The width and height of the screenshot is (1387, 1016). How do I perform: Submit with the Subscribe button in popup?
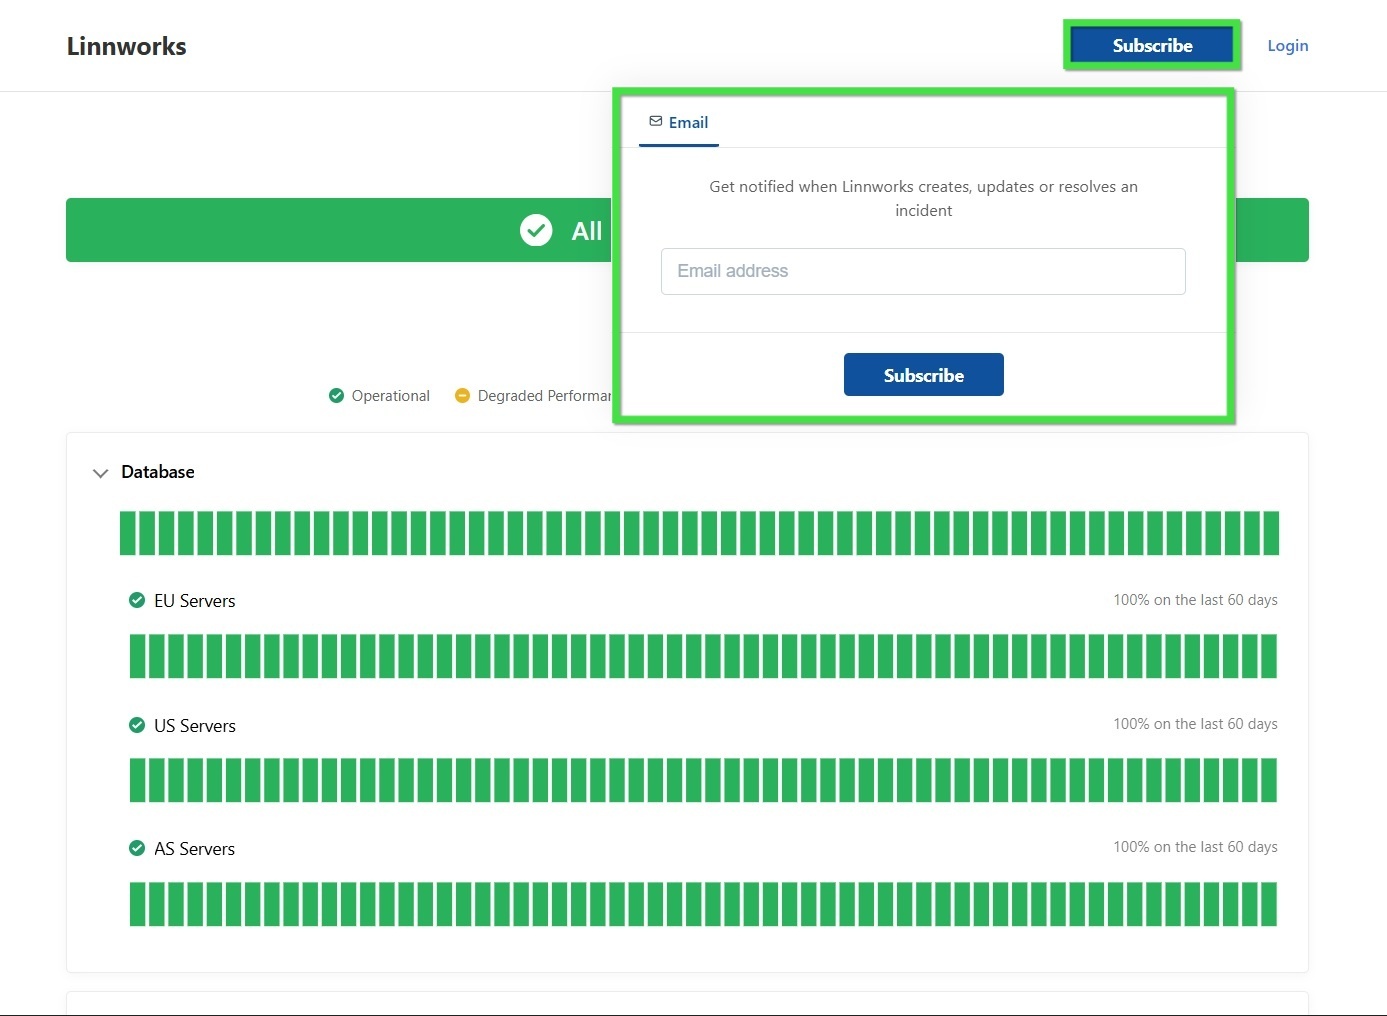(923, 375)
